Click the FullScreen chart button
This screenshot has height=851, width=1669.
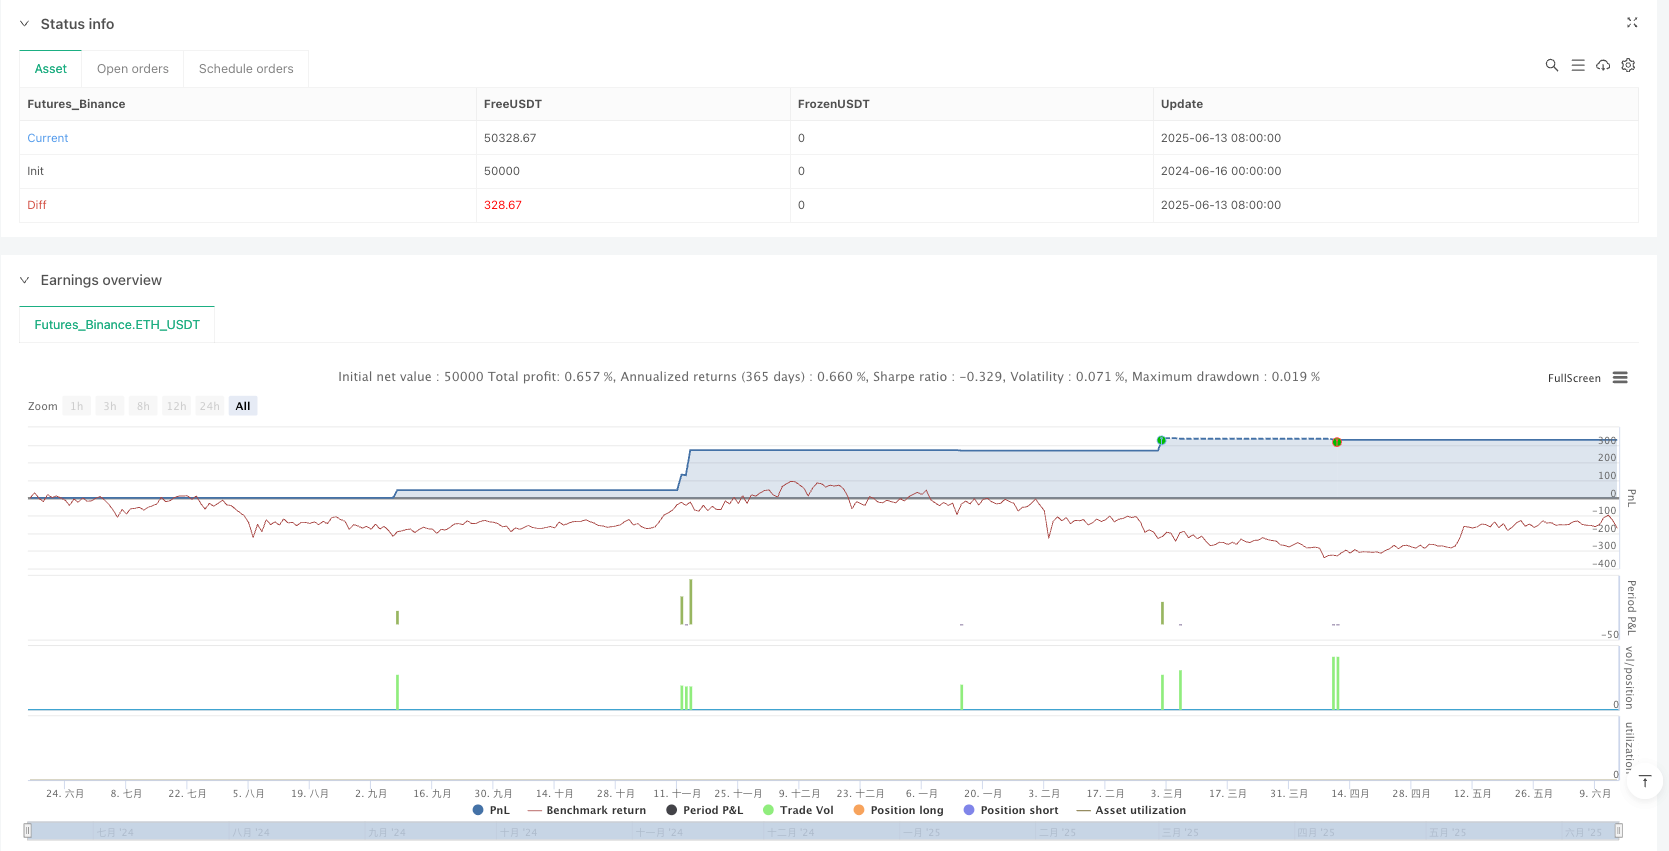click(1574, 378)
